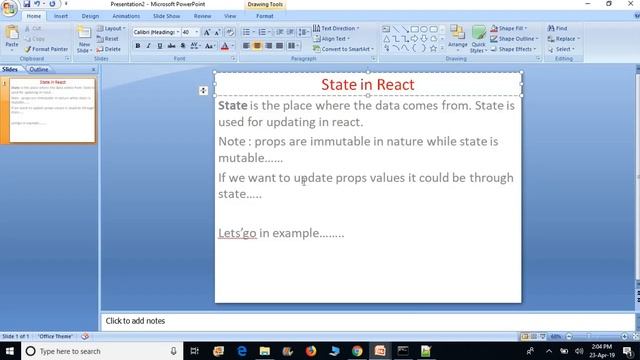
Task: Justify the paragraph text
Action: tap(280, 46)
